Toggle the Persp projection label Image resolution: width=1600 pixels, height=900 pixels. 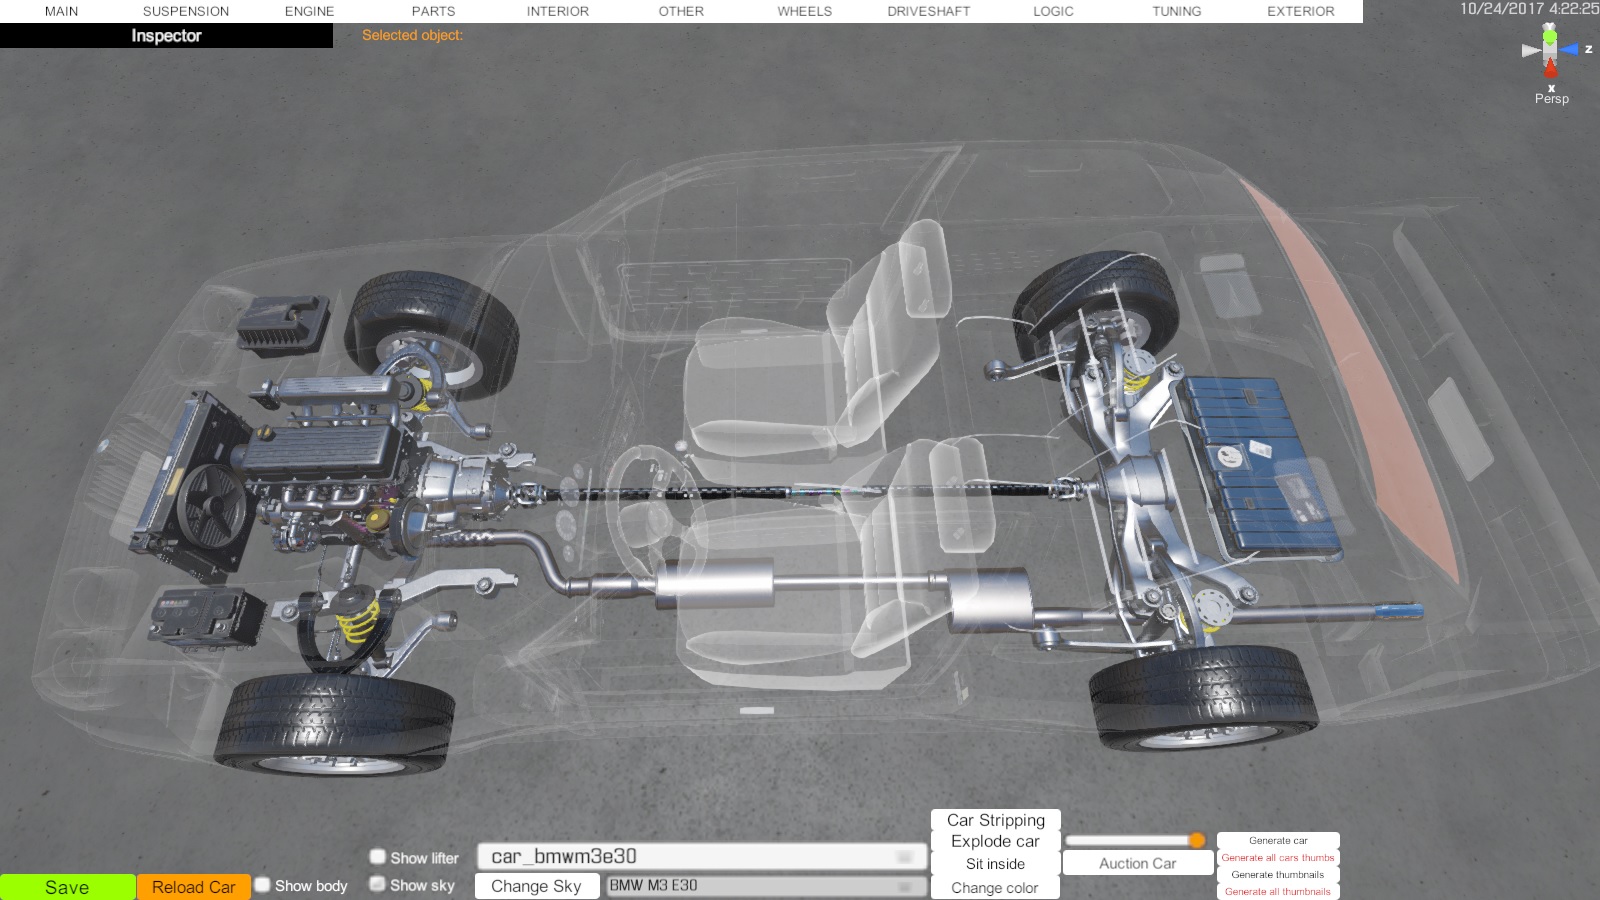coord(1551,99)
